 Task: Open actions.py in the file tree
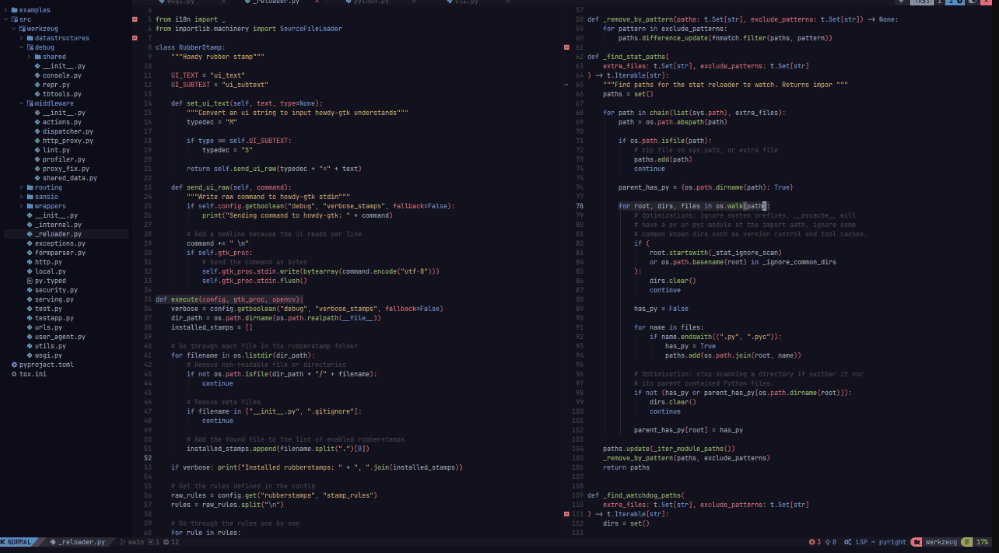click(x=62, y=122)
